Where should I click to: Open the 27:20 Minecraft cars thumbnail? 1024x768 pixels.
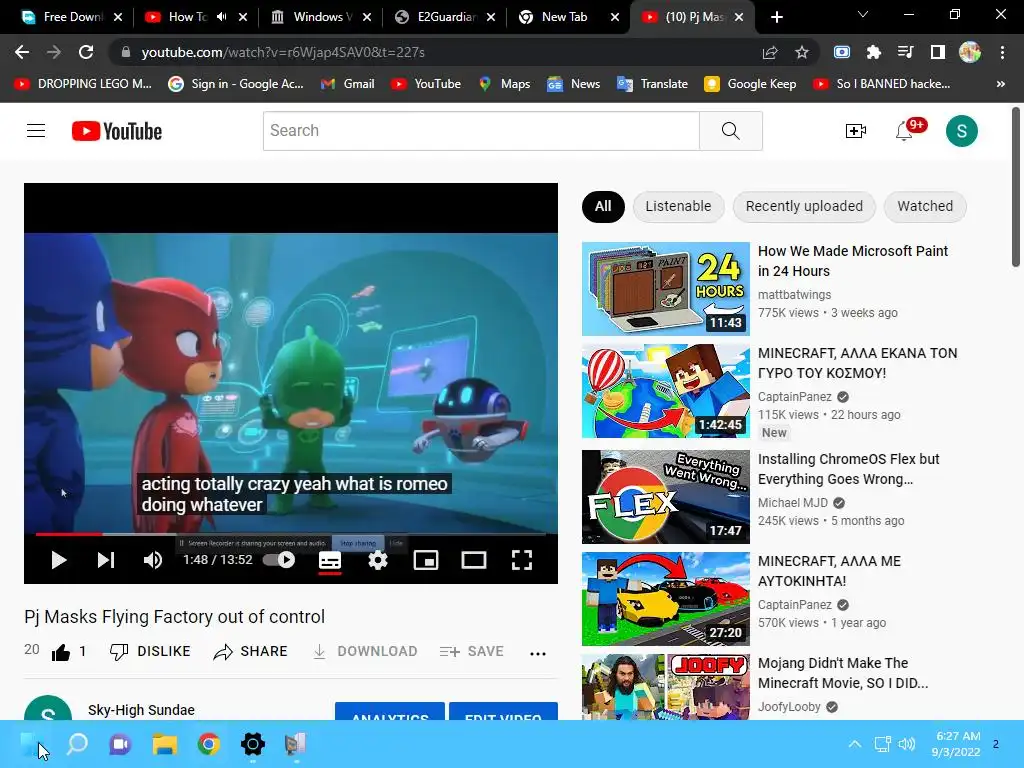(665, 599)
